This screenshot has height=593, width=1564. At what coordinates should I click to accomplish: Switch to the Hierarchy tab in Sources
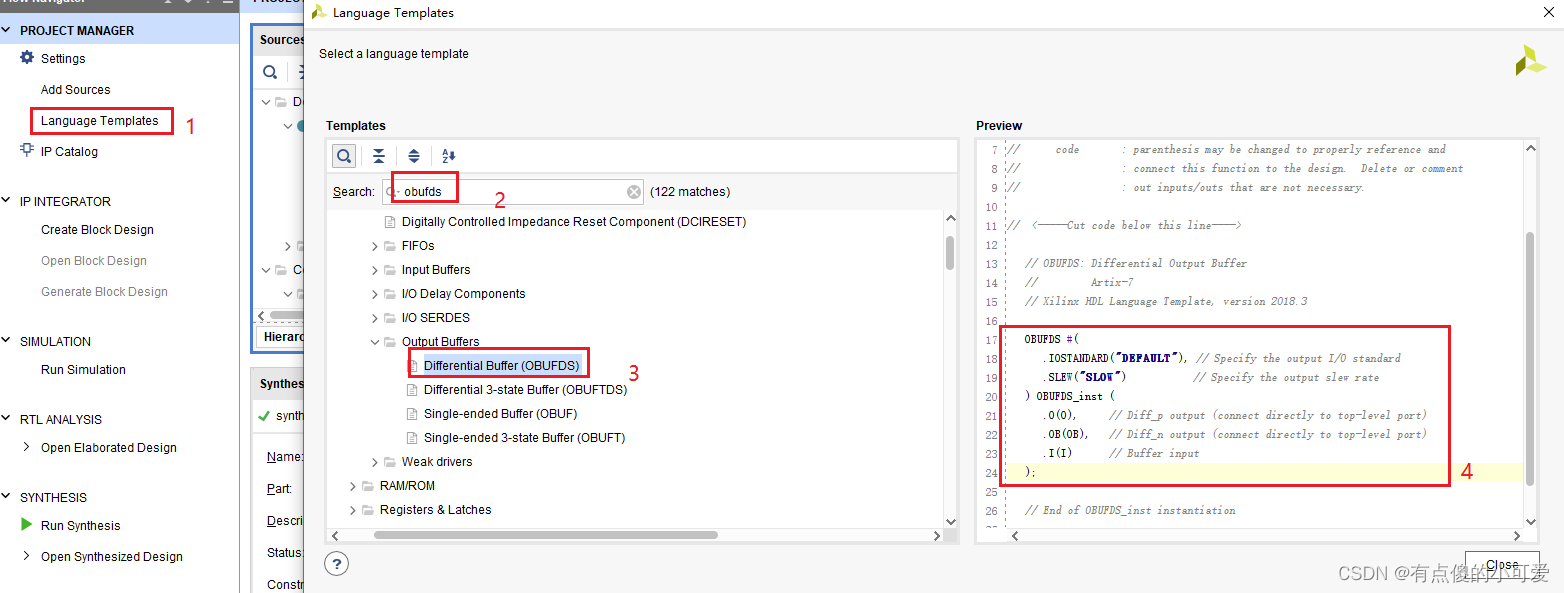285,336
